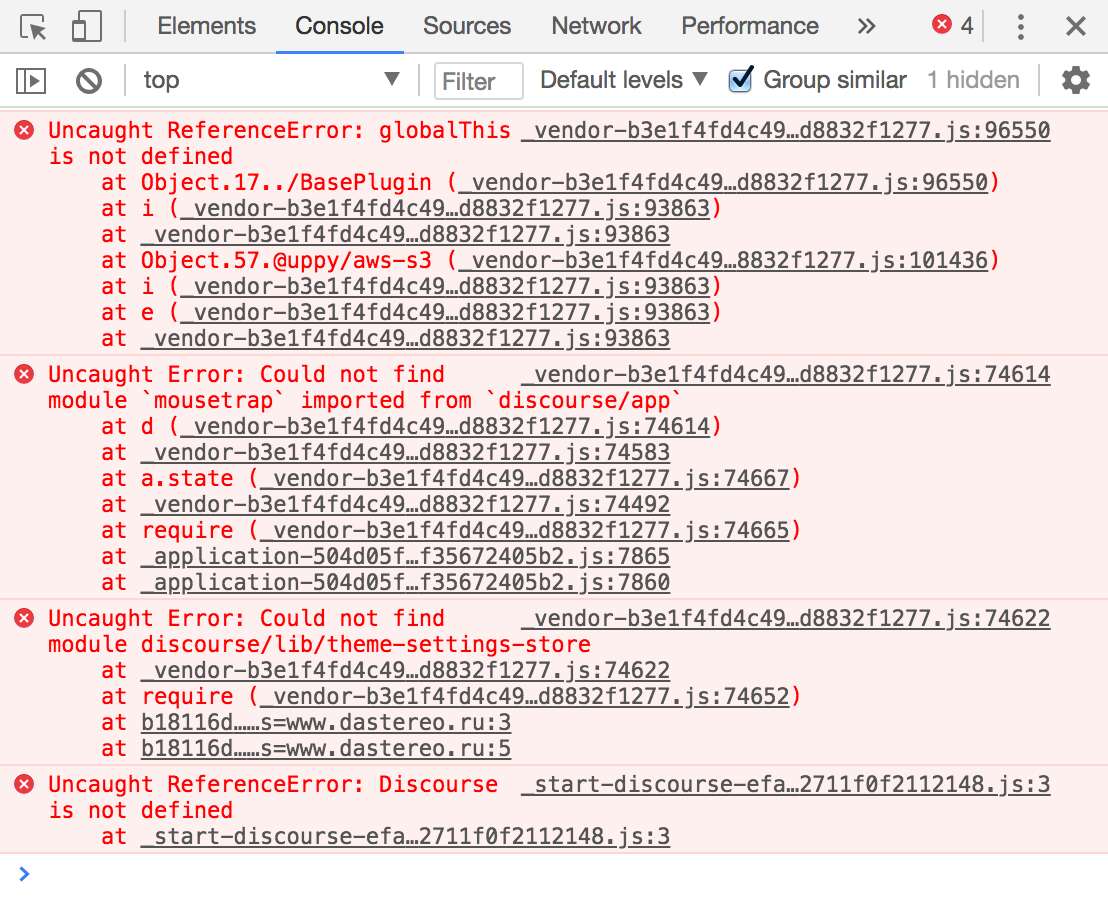Show more DevTools tabs chevron
The width and height of the screenshot is (1108, 898).
tap(866, 27)
